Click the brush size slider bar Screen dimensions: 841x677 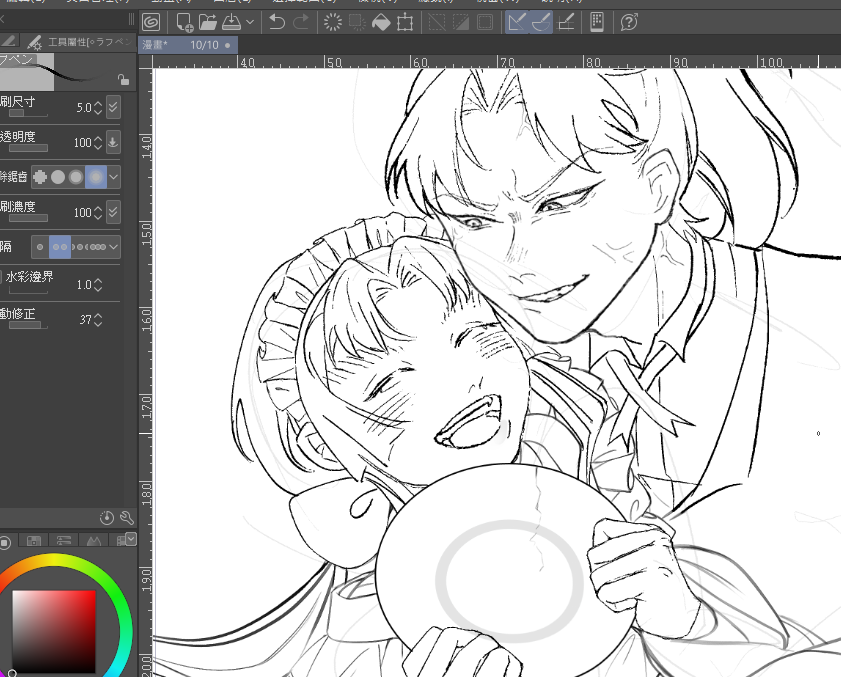tap(28, 114)
